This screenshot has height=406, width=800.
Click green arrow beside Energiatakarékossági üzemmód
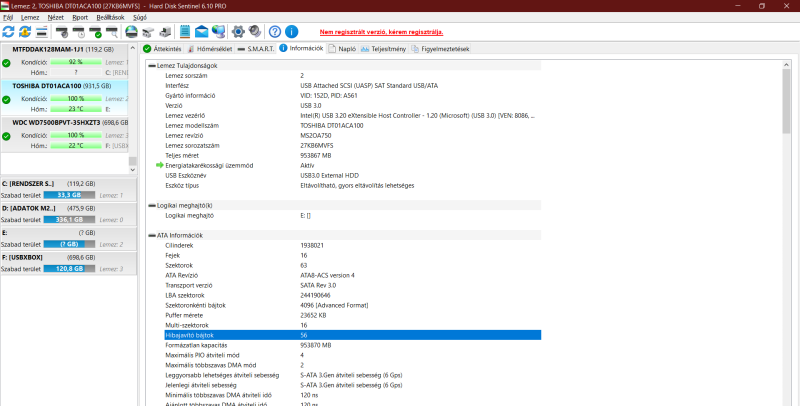(x=160, y=165)
